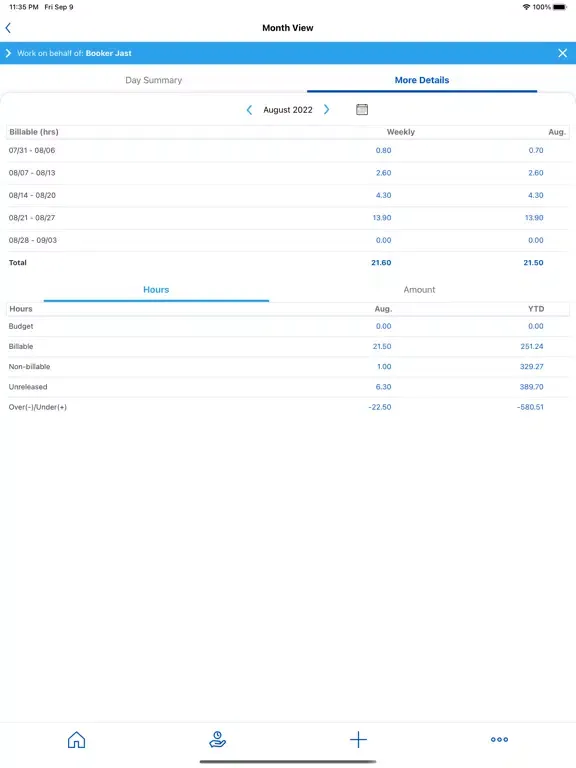The width and height of the screenshot is (576, 768).
Task: Open weekly value 0.00 for 08/28 - 09/03
Action: [x=384, y=240]
